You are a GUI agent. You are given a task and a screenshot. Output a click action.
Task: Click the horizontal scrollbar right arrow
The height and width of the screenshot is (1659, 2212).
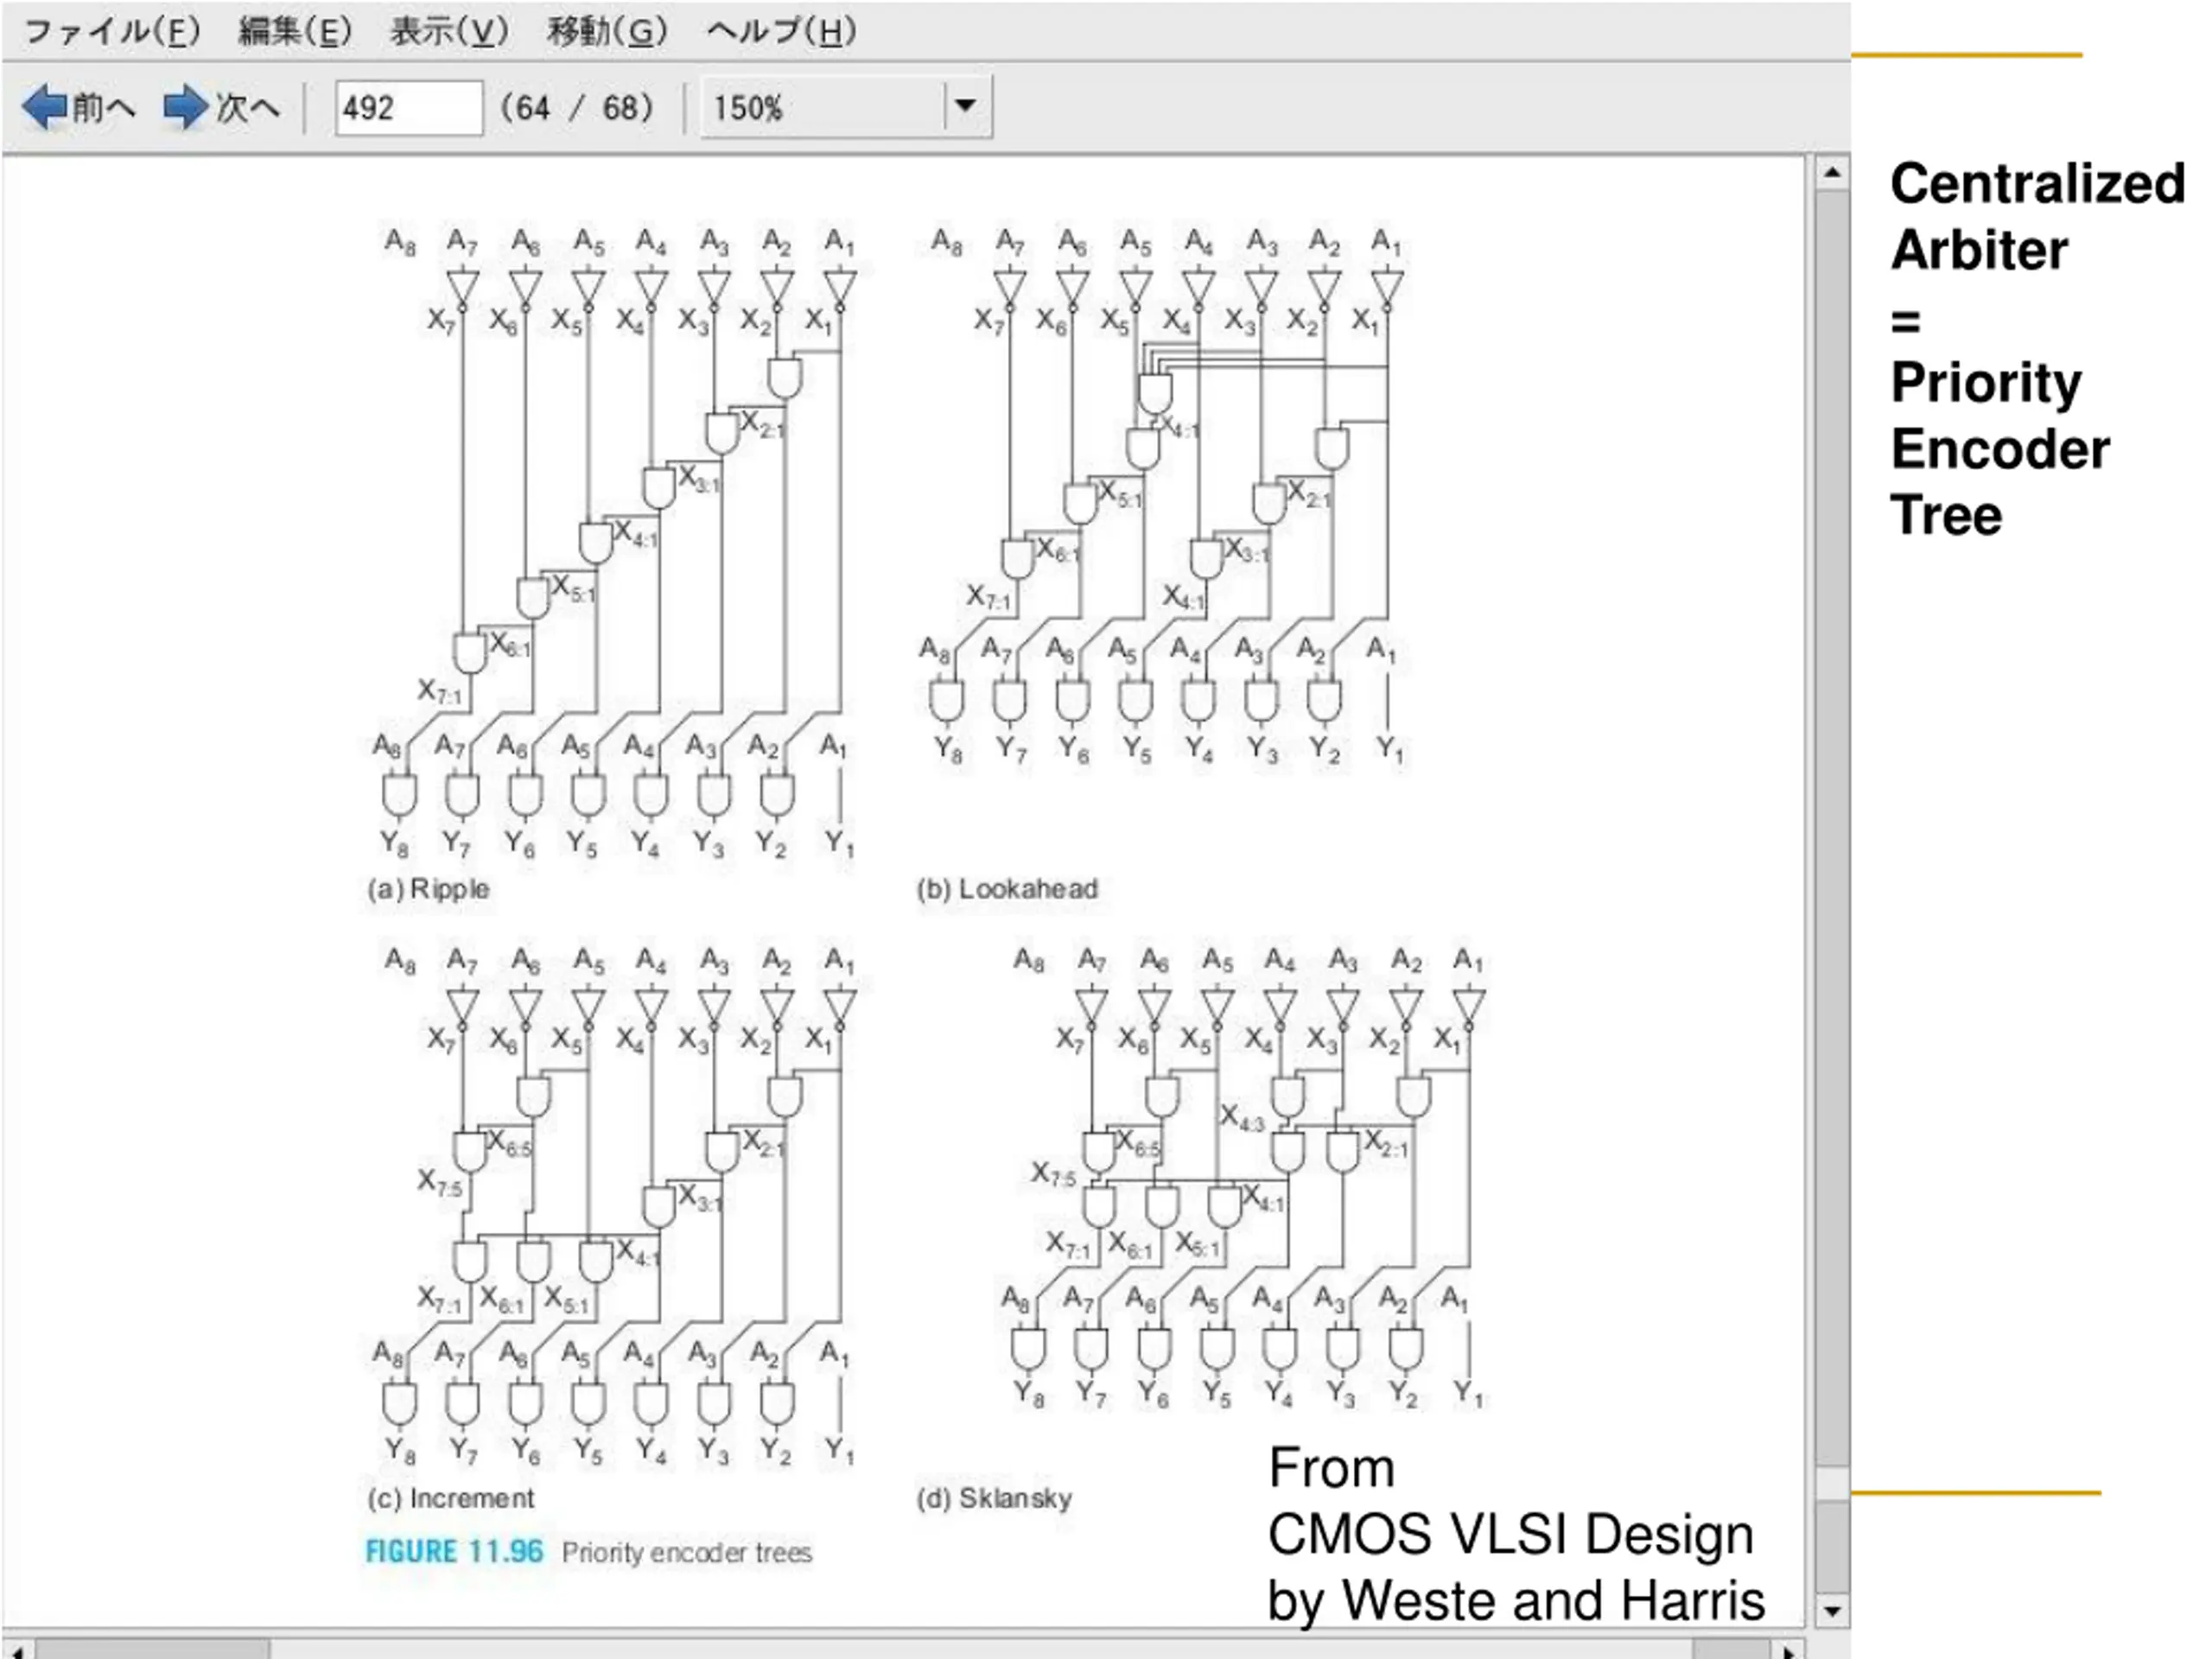click(1789, 1650)
